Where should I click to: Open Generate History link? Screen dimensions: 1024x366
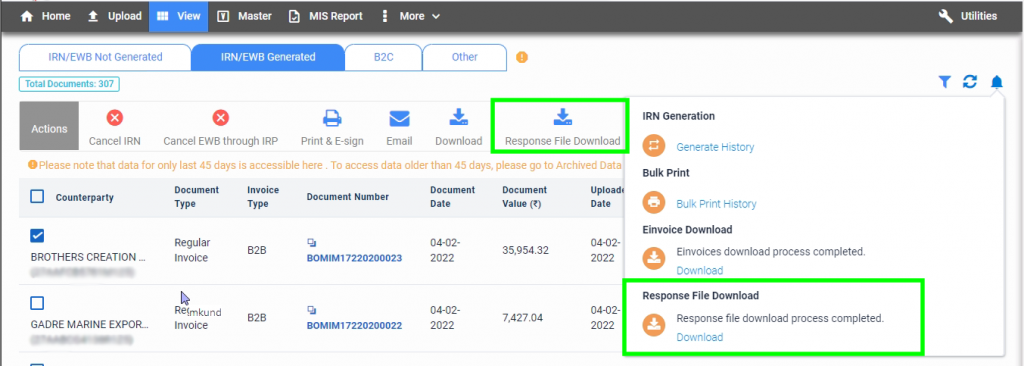[x=715, y=148]
